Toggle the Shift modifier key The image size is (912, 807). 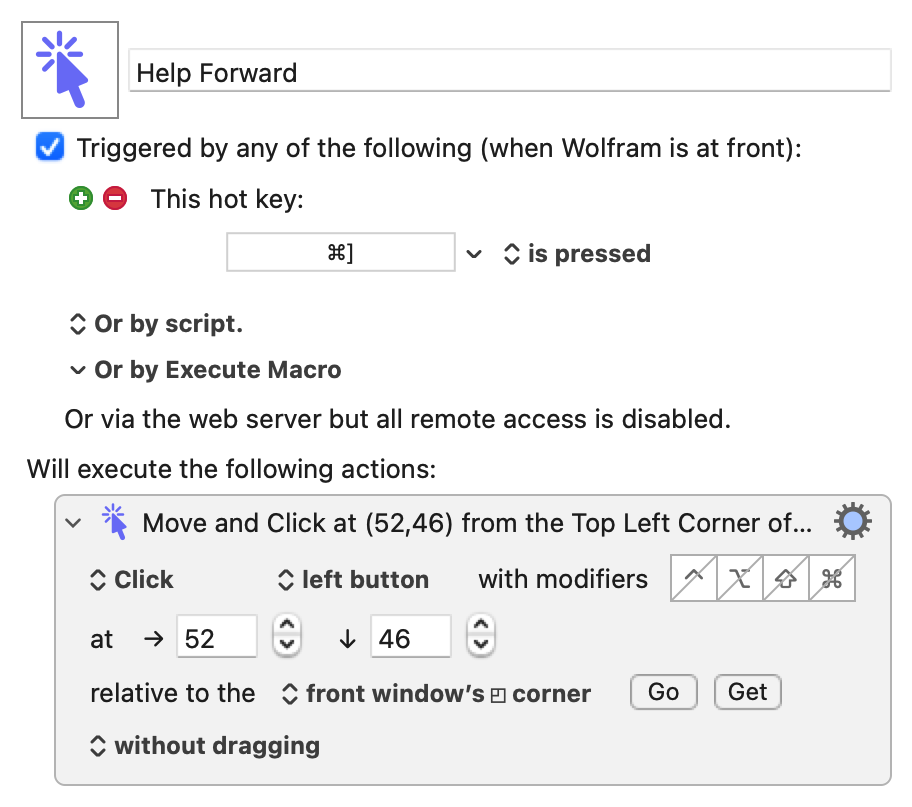coord(786,579)
